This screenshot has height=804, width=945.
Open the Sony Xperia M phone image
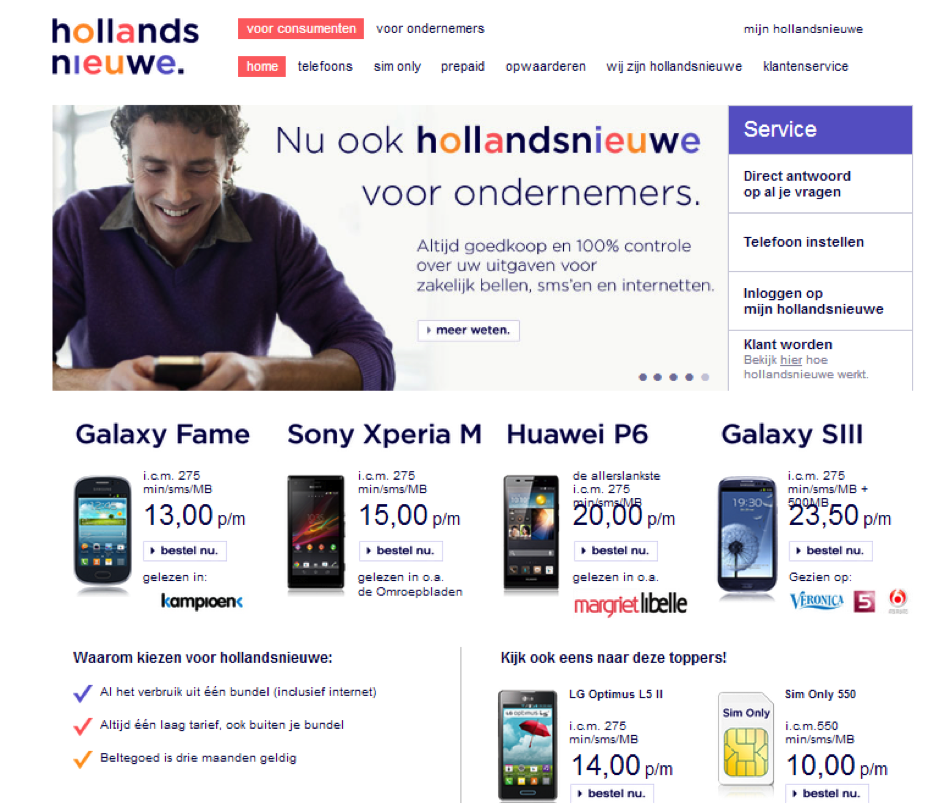tap(316, 532)
